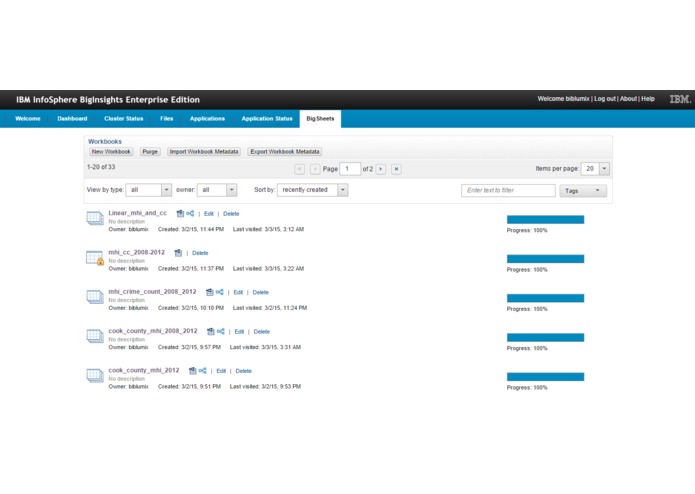
Task: Switch to Cluster Status tab
Action: click(x=124, y=119)
